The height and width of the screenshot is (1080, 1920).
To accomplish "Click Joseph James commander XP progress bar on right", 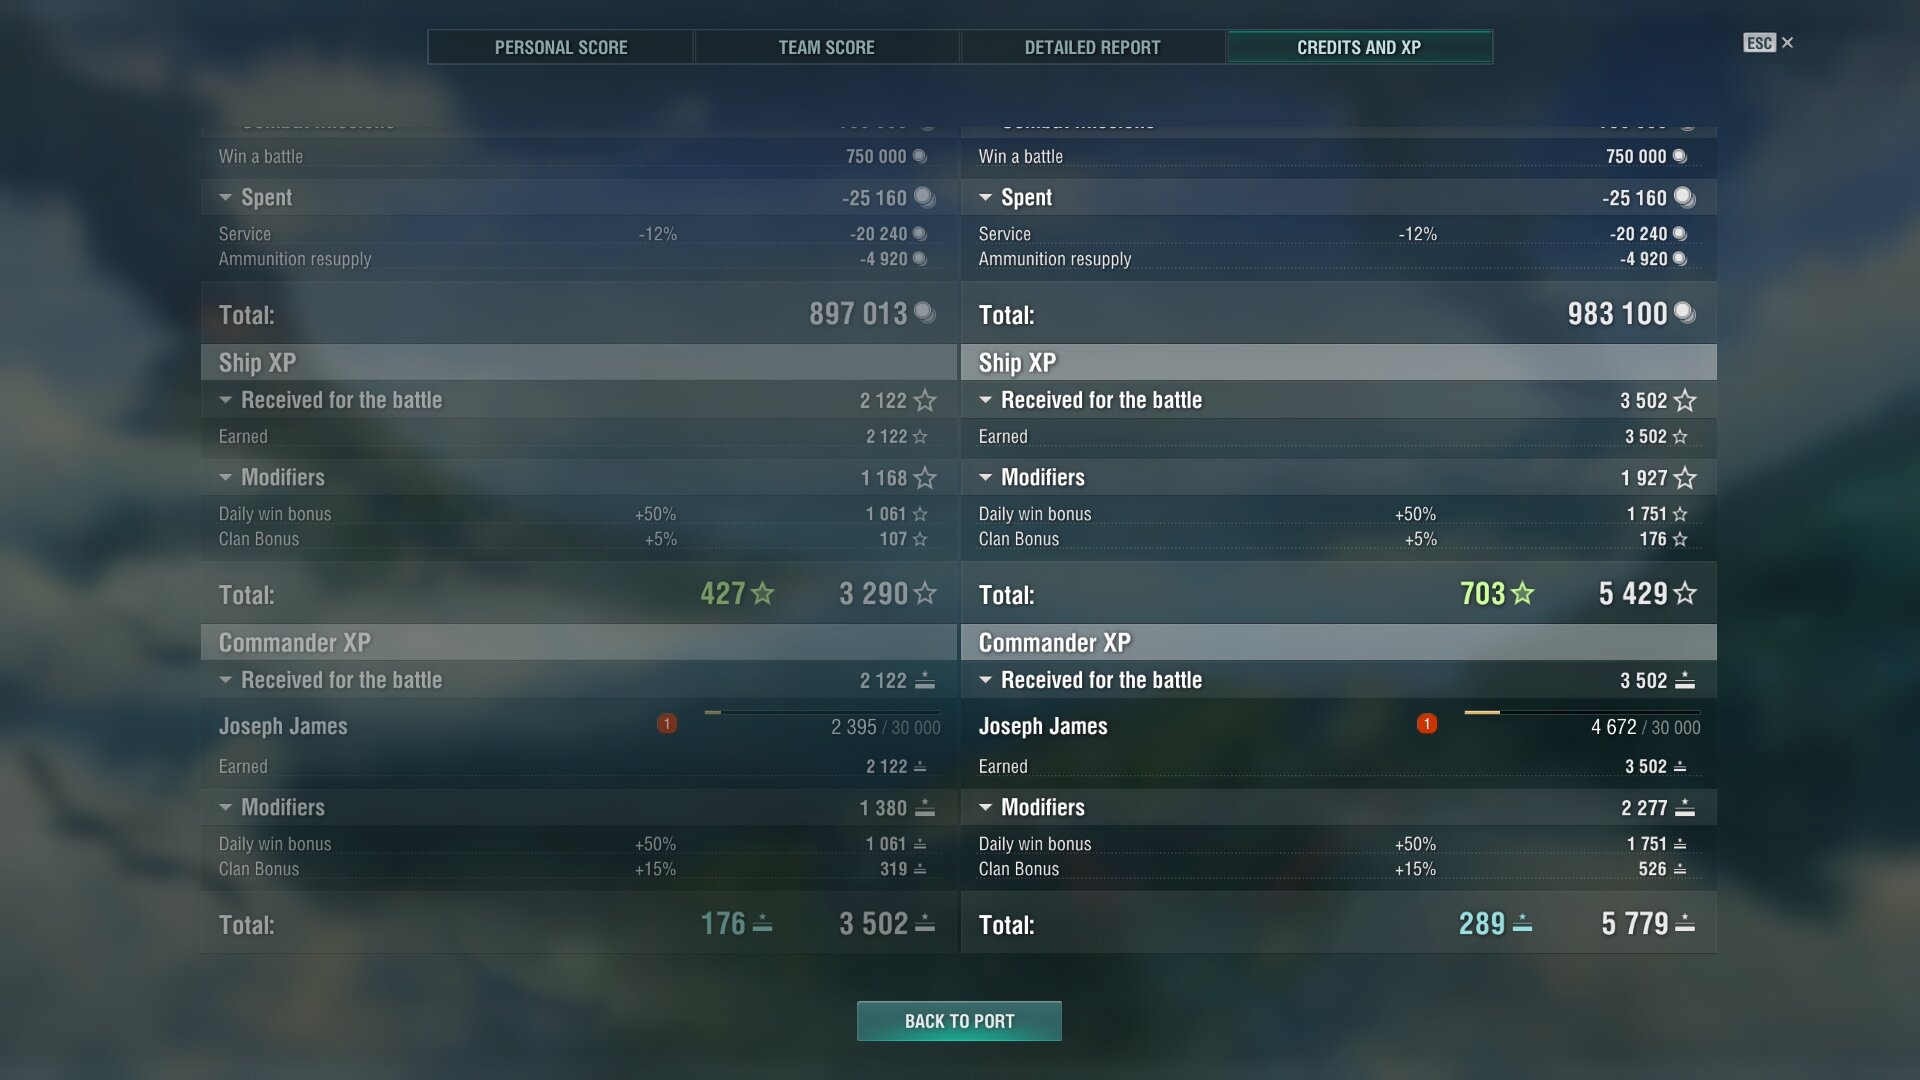I will pos(1582,712).
